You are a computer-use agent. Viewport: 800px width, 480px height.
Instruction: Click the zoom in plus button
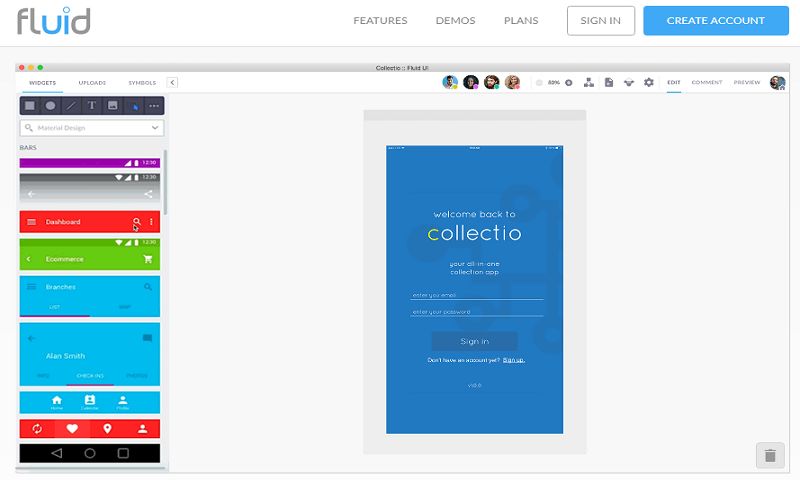[x=569, y=82]
